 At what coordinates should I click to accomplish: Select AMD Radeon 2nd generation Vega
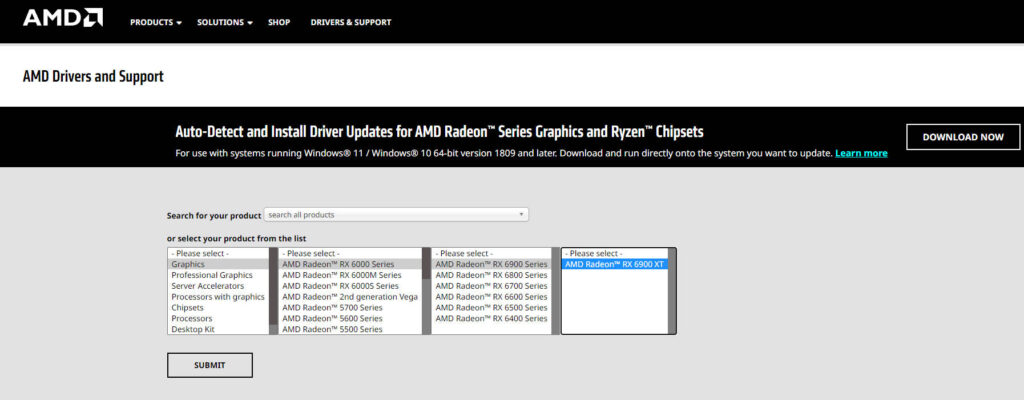(x=350, y=297)
